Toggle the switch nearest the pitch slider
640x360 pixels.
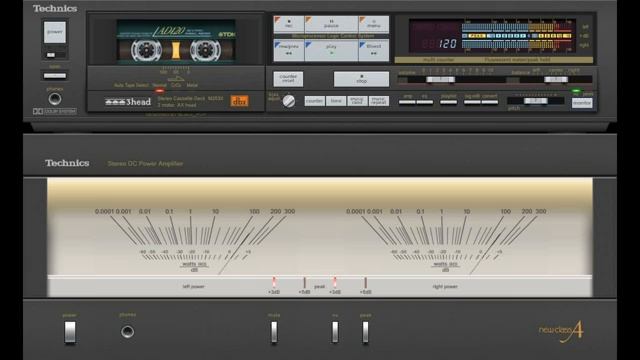click(489, 102)
